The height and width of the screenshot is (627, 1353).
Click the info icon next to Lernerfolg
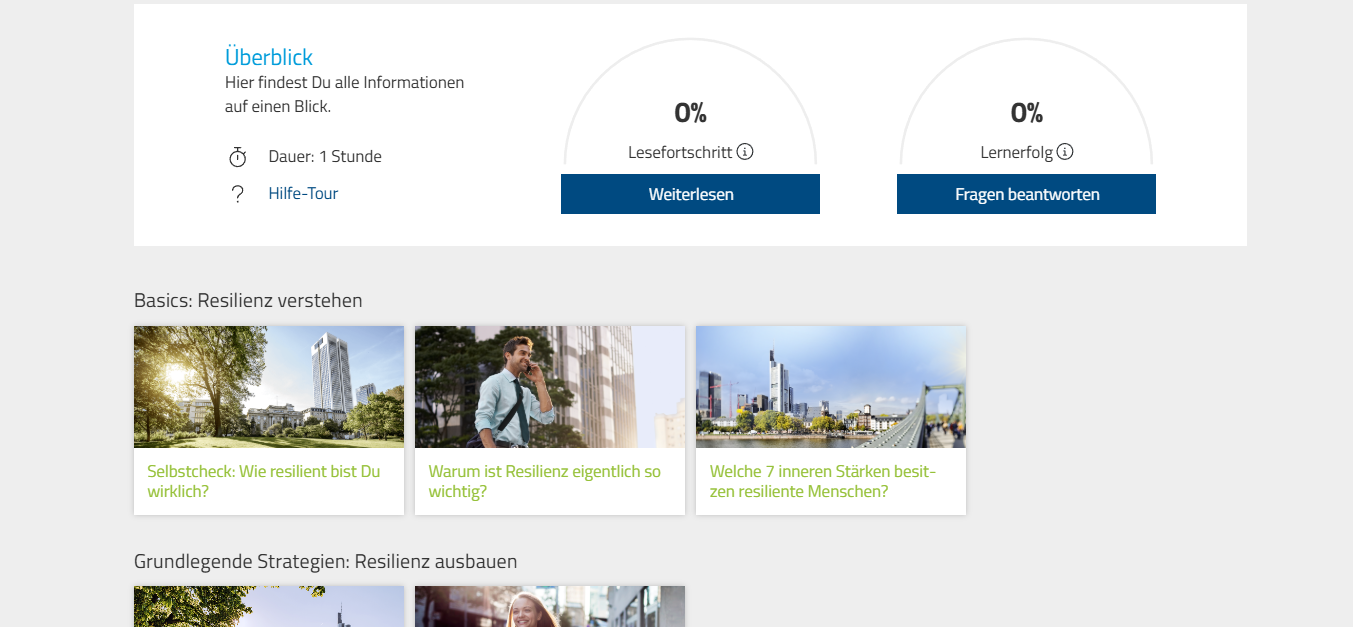coord(1065,152)
